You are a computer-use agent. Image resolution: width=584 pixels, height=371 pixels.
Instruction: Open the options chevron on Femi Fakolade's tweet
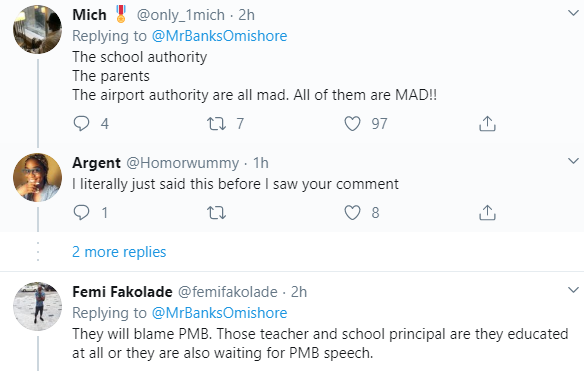[573, 290]
